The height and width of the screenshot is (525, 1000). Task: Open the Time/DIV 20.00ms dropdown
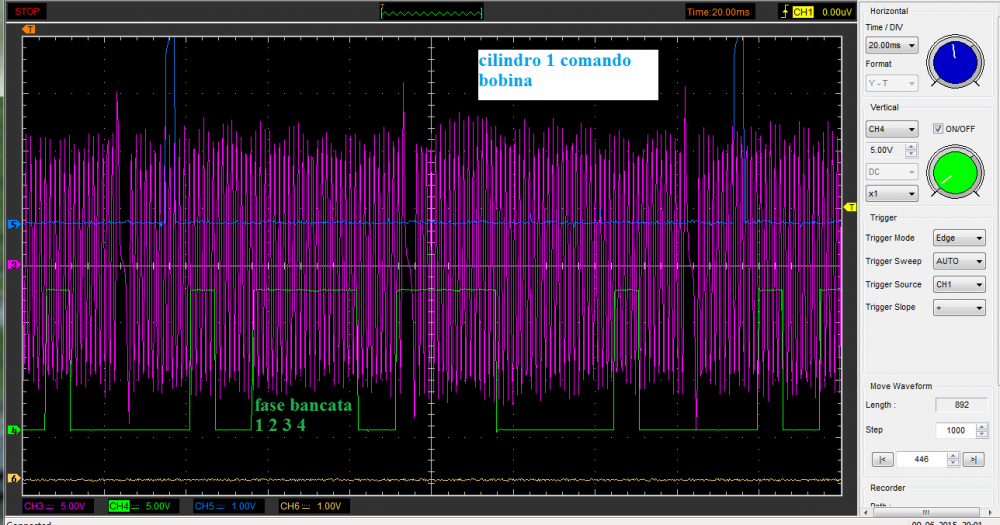(891, 45)
